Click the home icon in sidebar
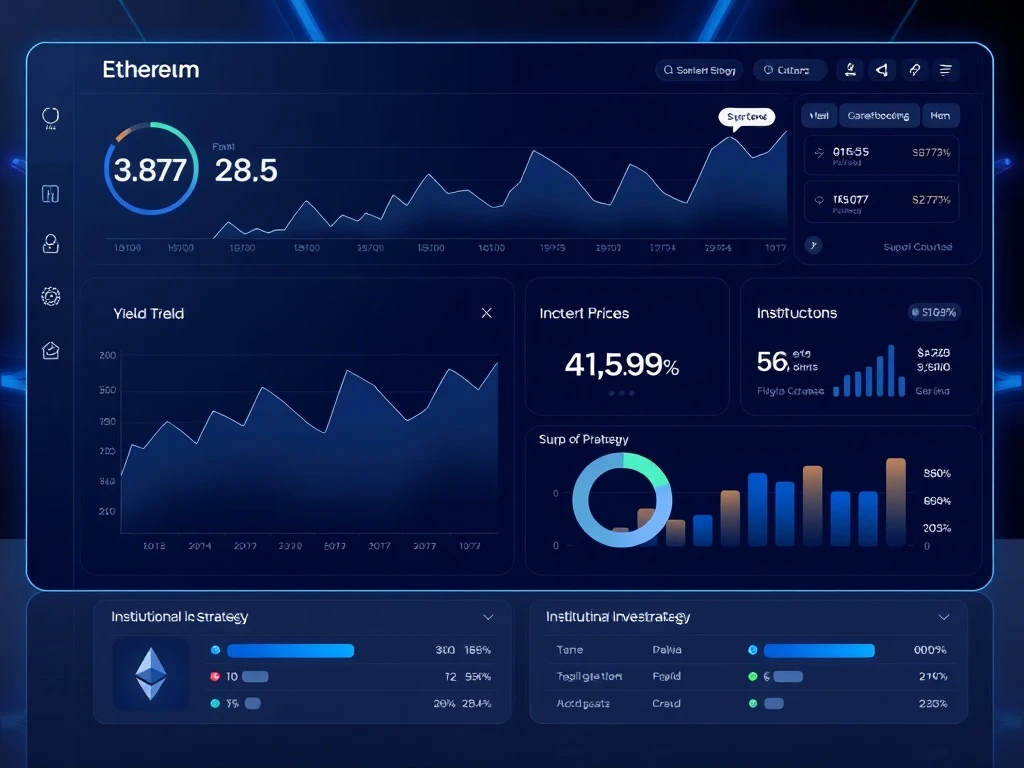 coord(50,351)
